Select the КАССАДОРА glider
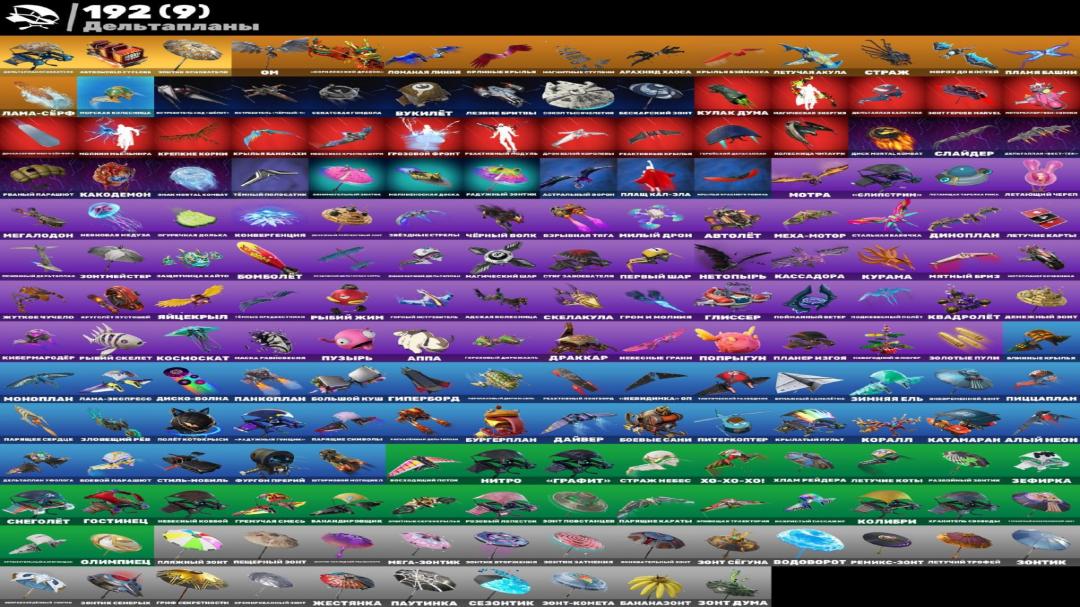The width and height of the screenshot is (1080, 607). tap(810, 260)
